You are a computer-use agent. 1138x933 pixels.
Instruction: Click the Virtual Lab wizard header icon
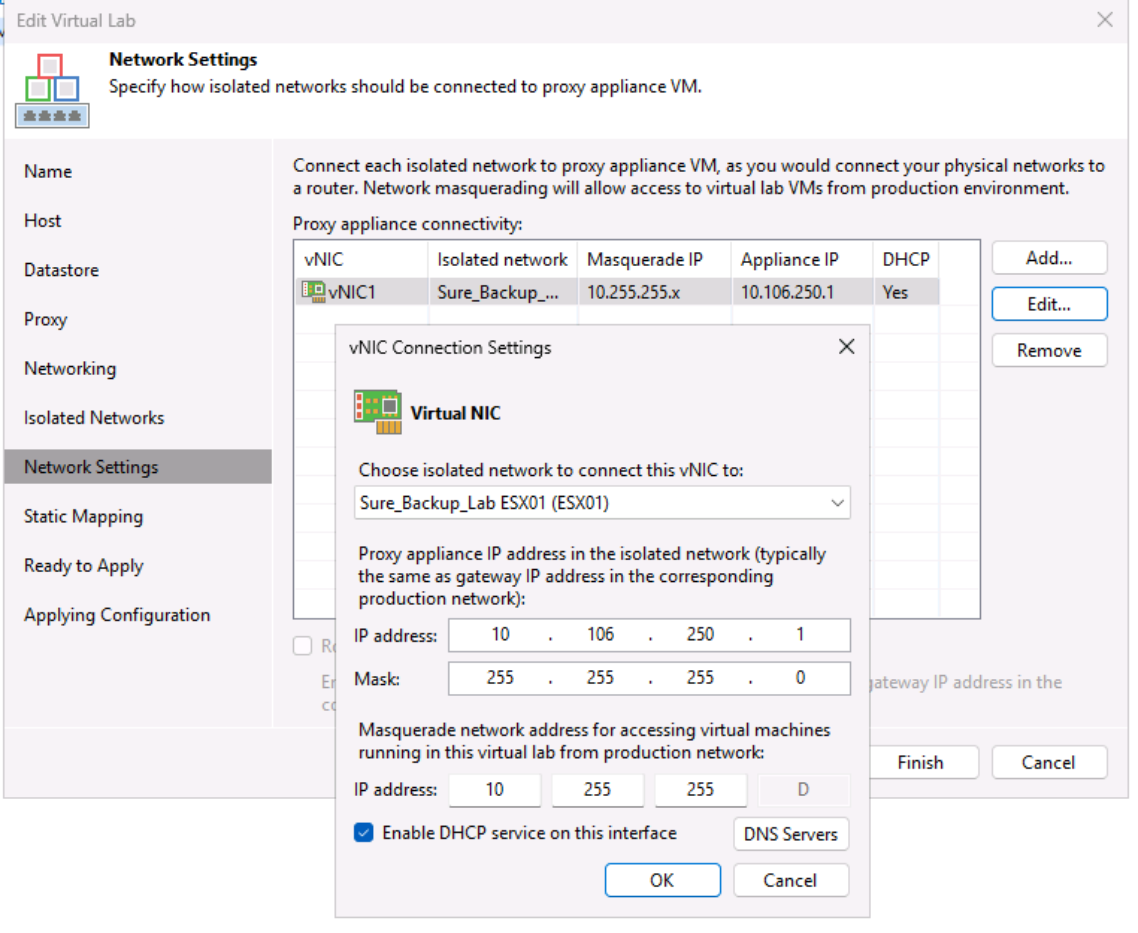[x=52, y=91]
